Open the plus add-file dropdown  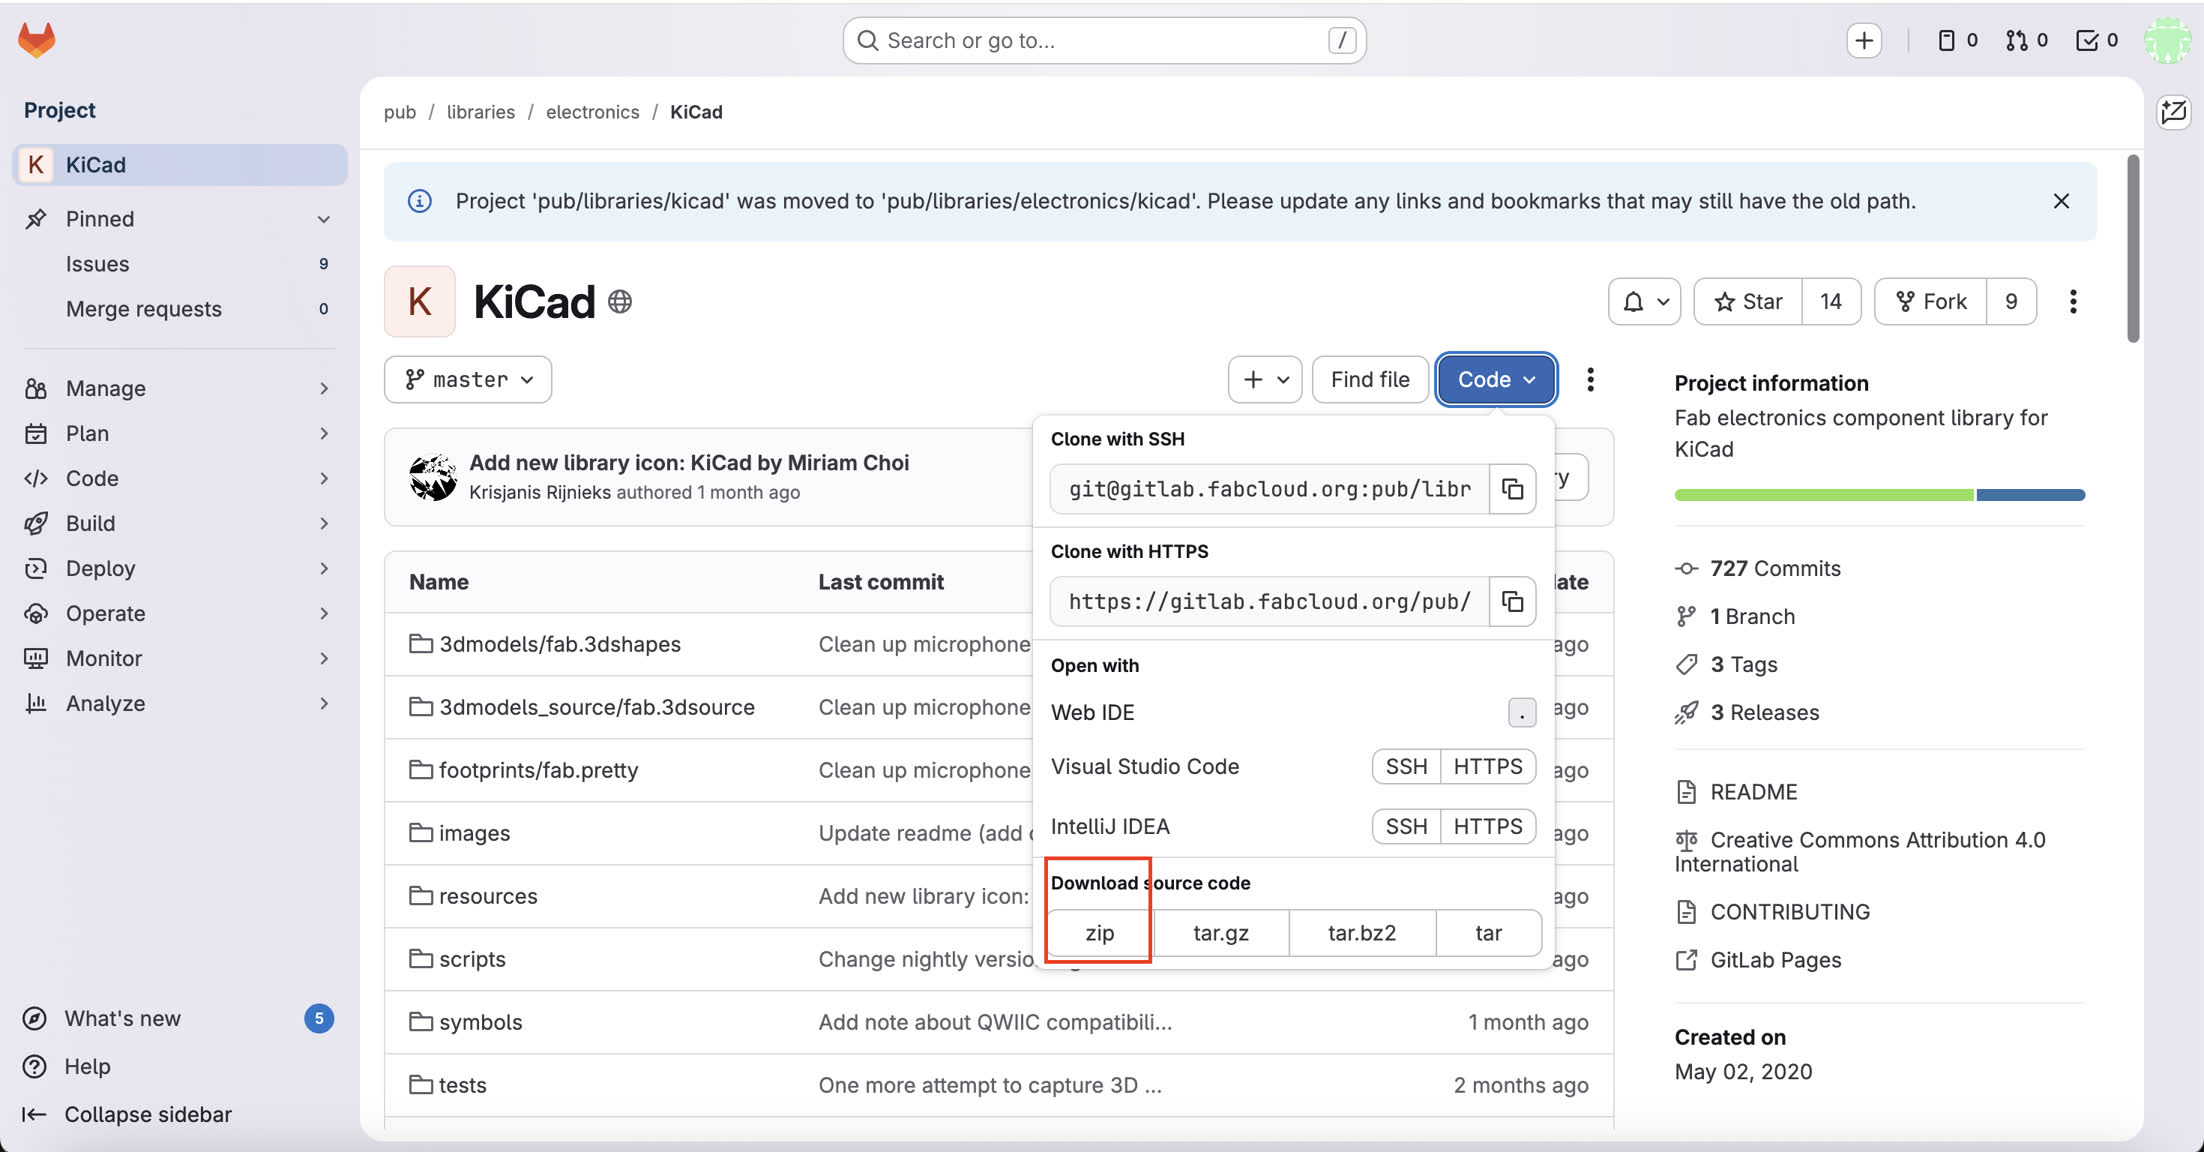(x=1265, y=379)
